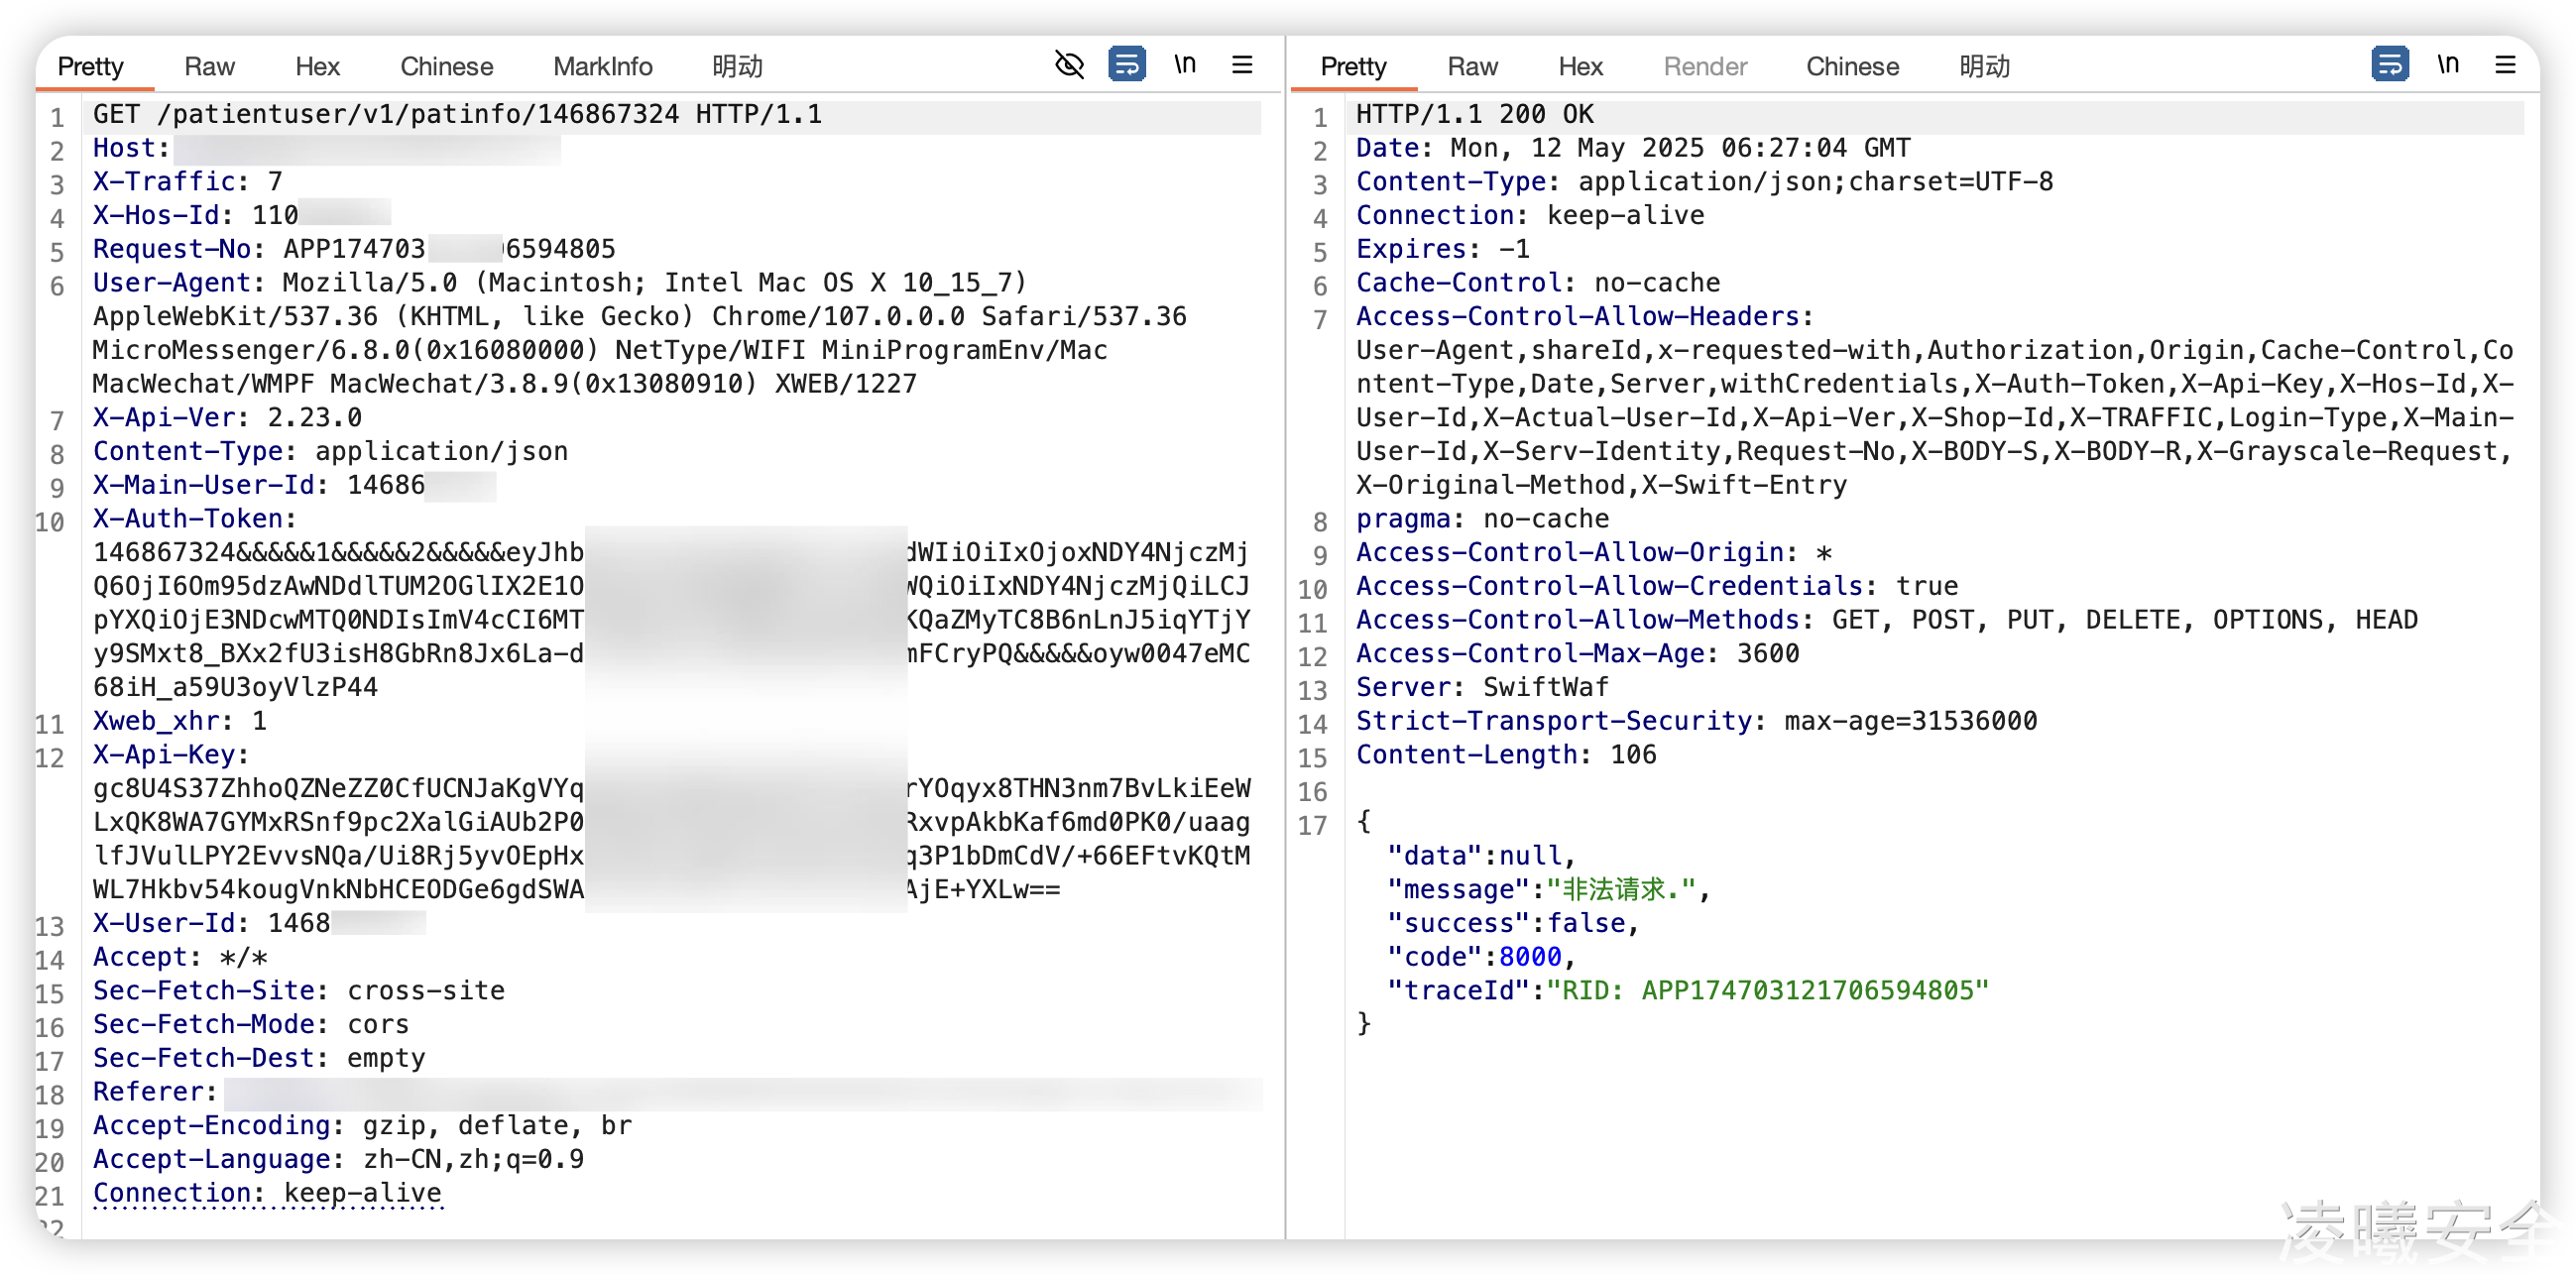Click the GET request line text
Viewport: 2576px width, 1275px height.
[457, 115]
